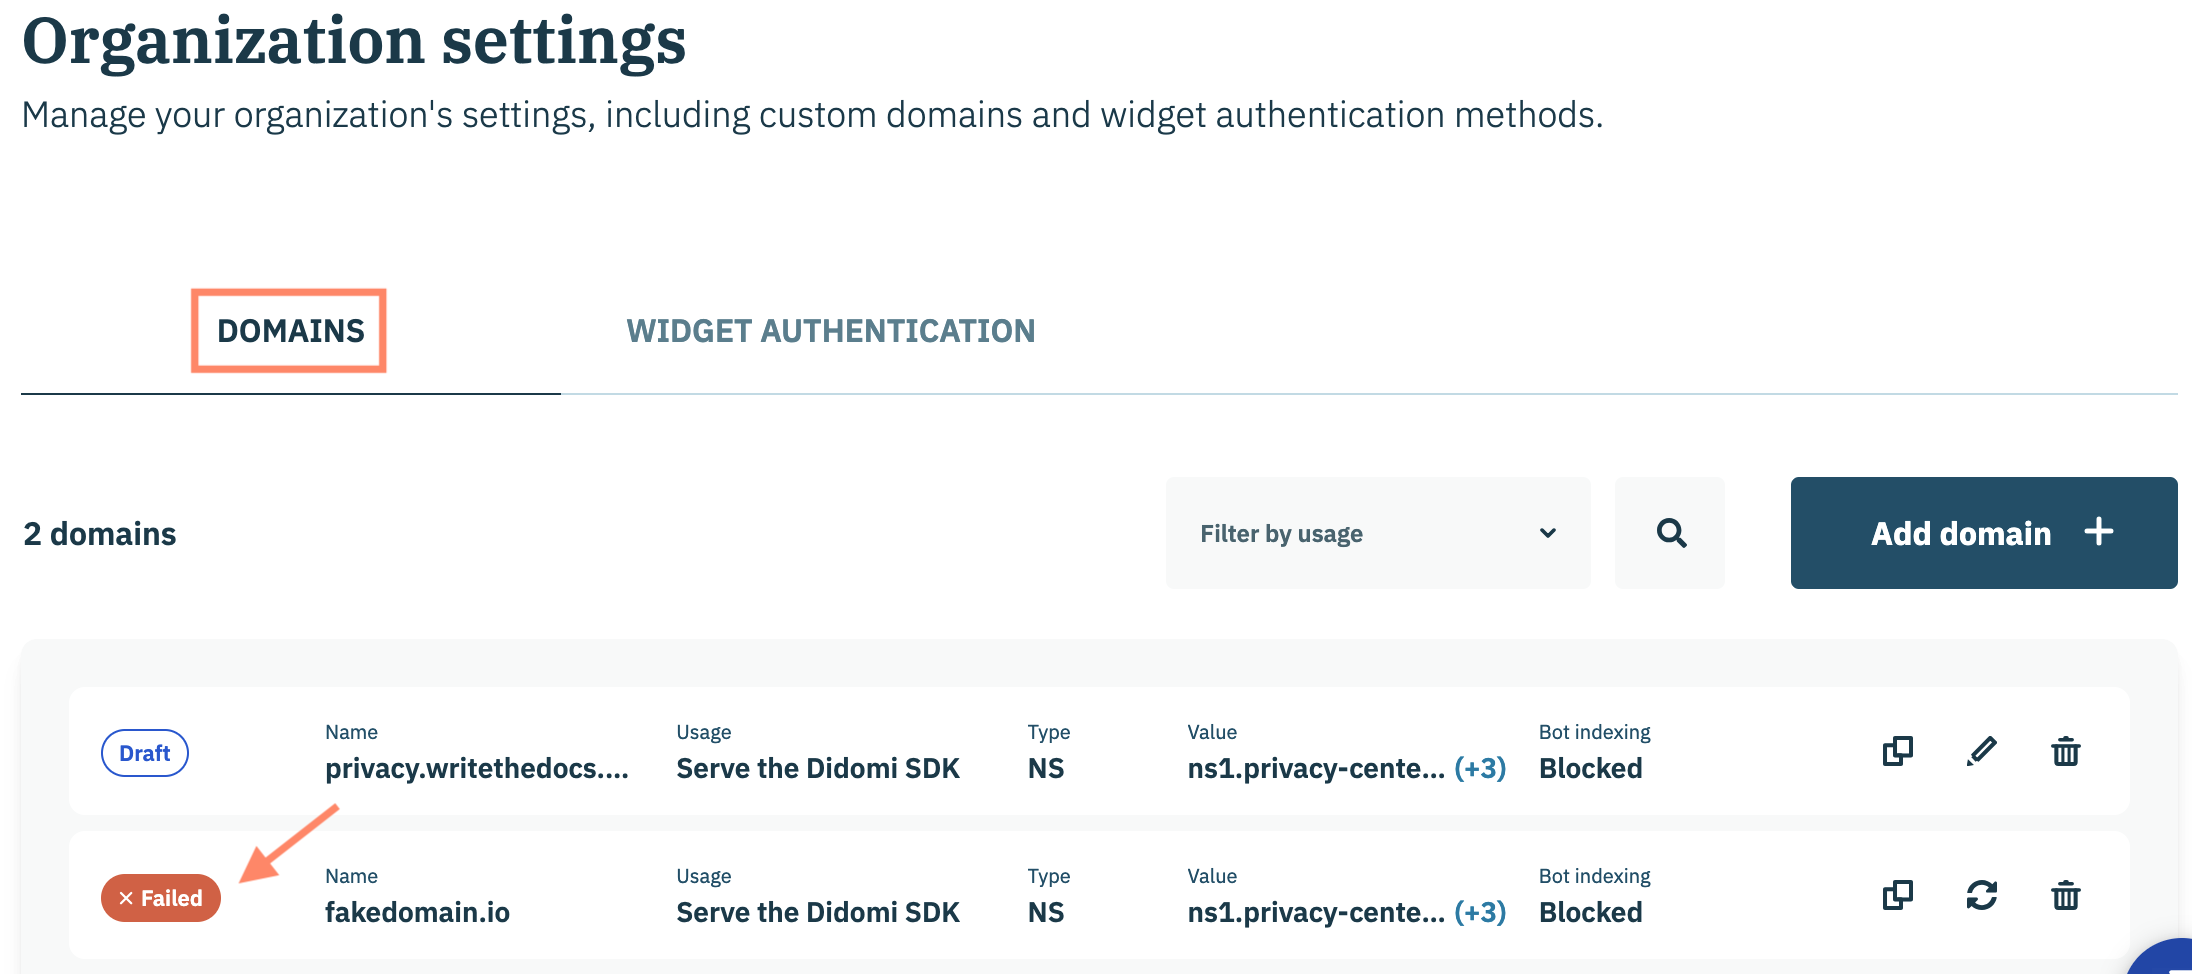
Task: Click the ns1.privacy-cente value for fakedomain.io
Action: pyautogui.click(x=1315, y=912)
